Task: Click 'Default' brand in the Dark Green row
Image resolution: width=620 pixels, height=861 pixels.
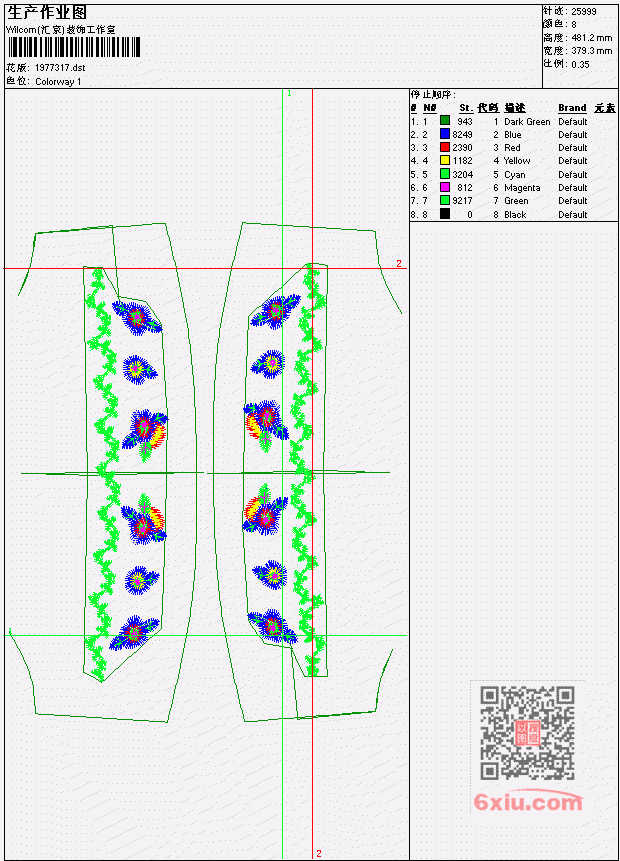Action: pyautogui.click(x=573, y=121)
